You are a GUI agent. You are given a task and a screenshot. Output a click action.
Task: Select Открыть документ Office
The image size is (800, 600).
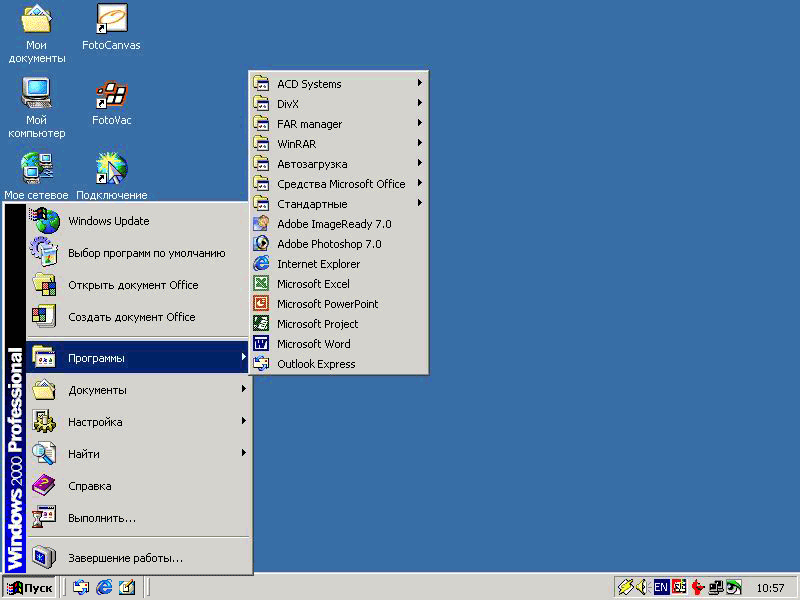(x=138, y=285)
